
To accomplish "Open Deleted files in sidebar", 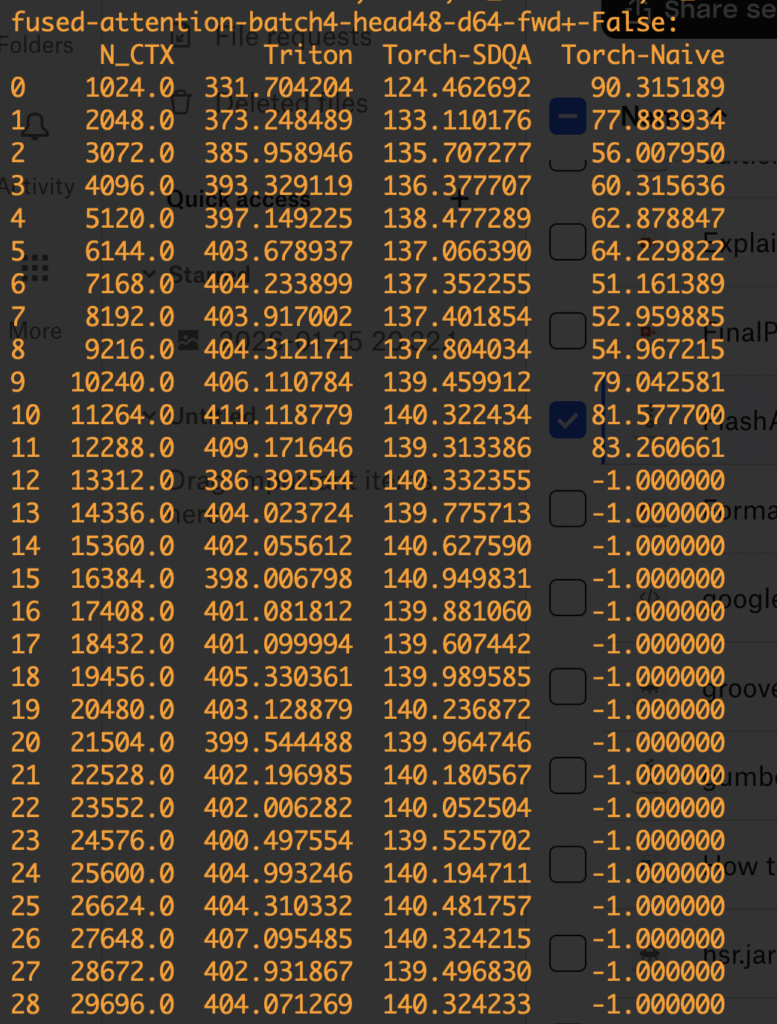I will pos(291,102).
